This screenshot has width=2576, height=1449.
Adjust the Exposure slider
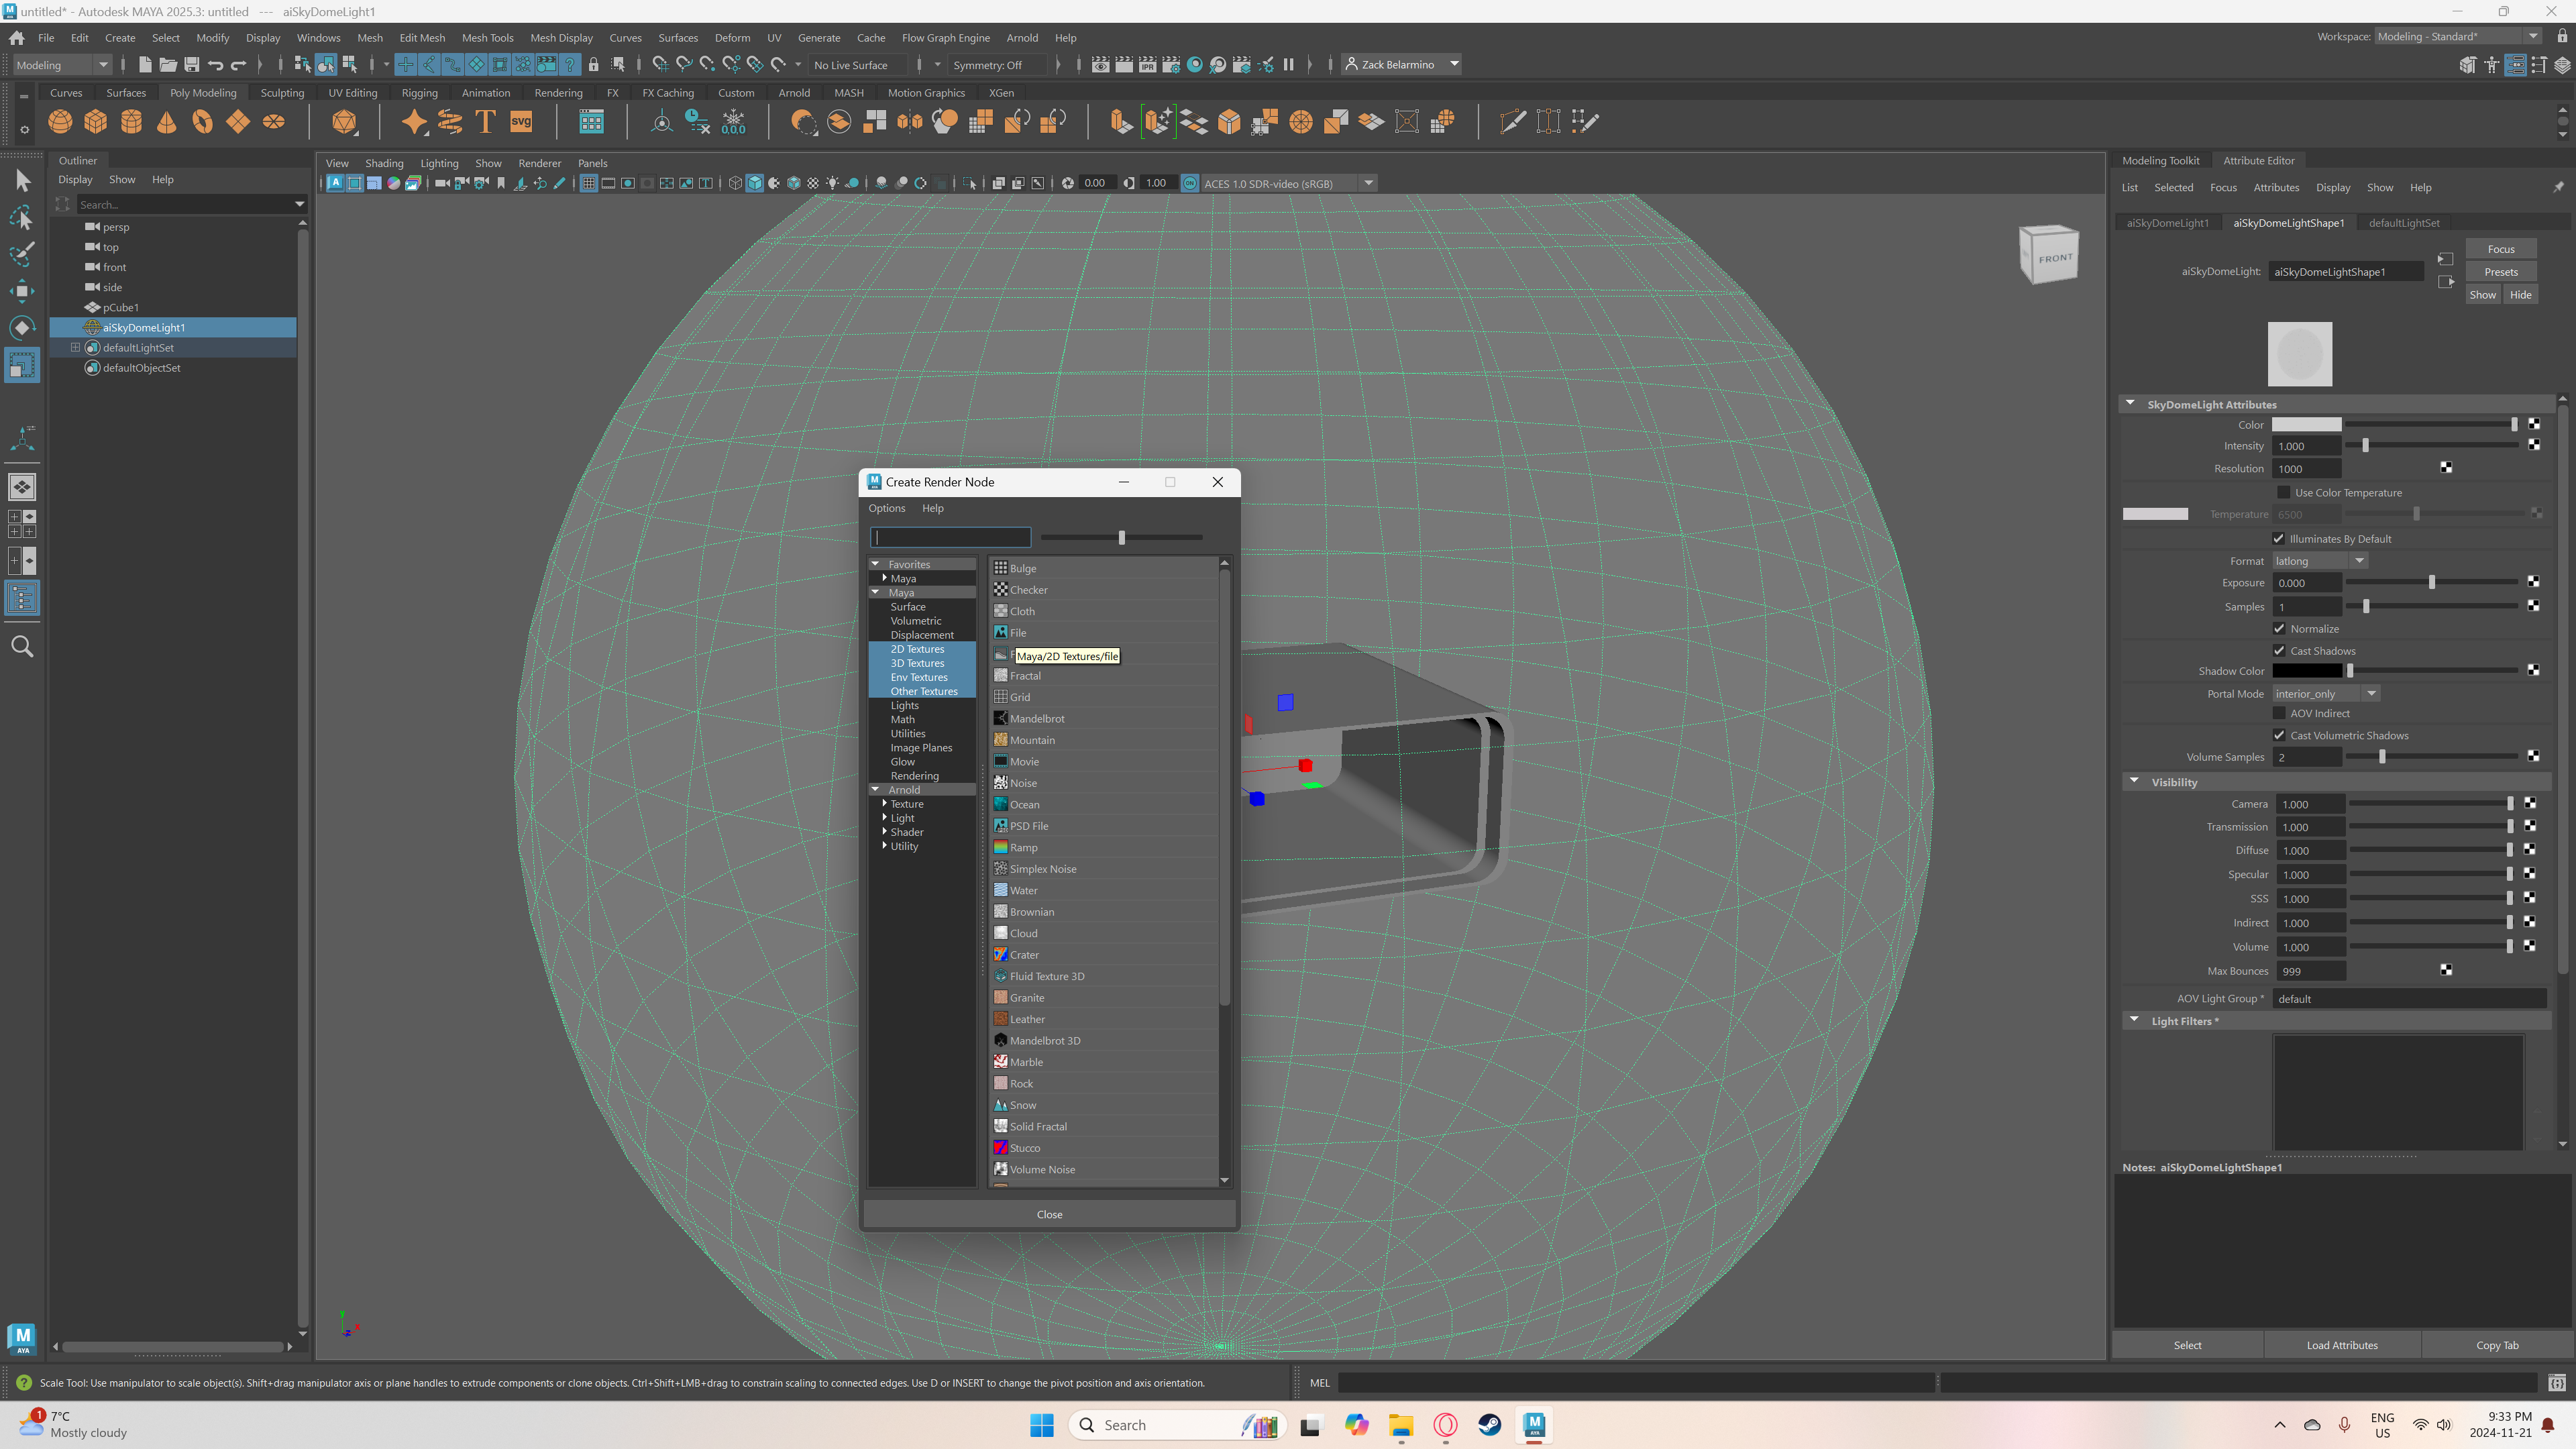[x=2432, y=582]
